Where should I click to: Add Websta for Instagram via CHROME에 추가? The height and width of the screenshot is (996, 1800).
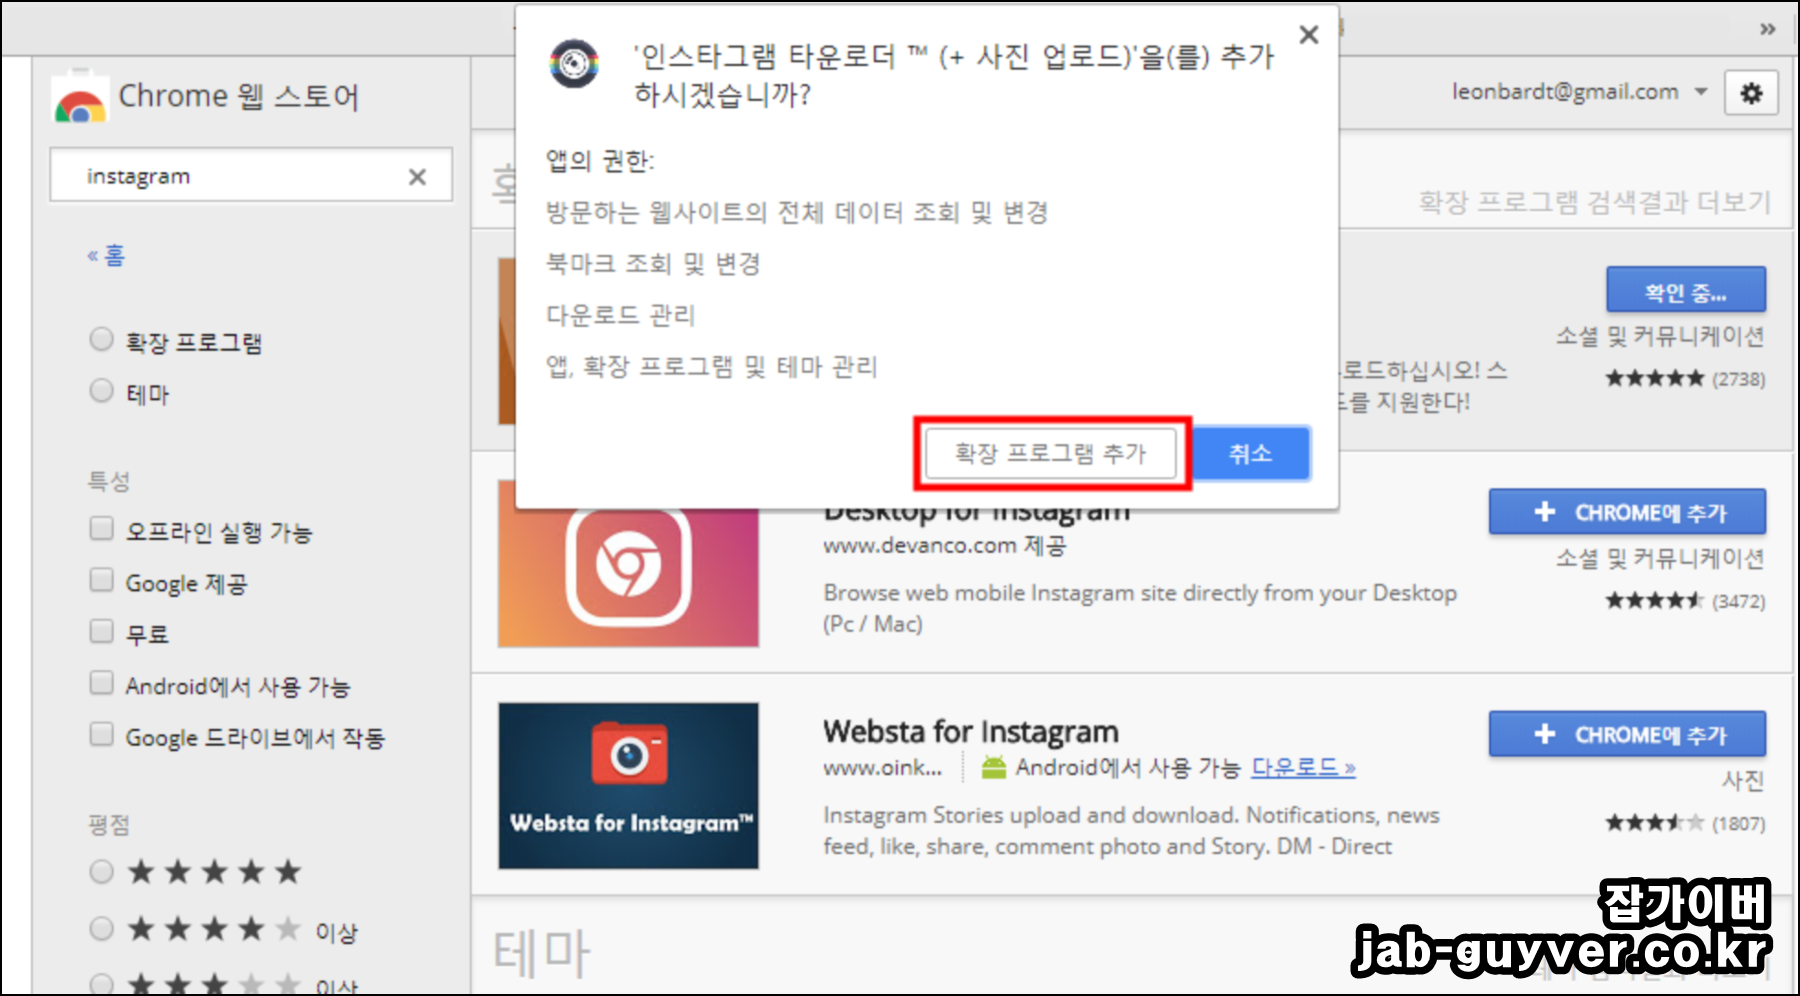pos(1627,734)
